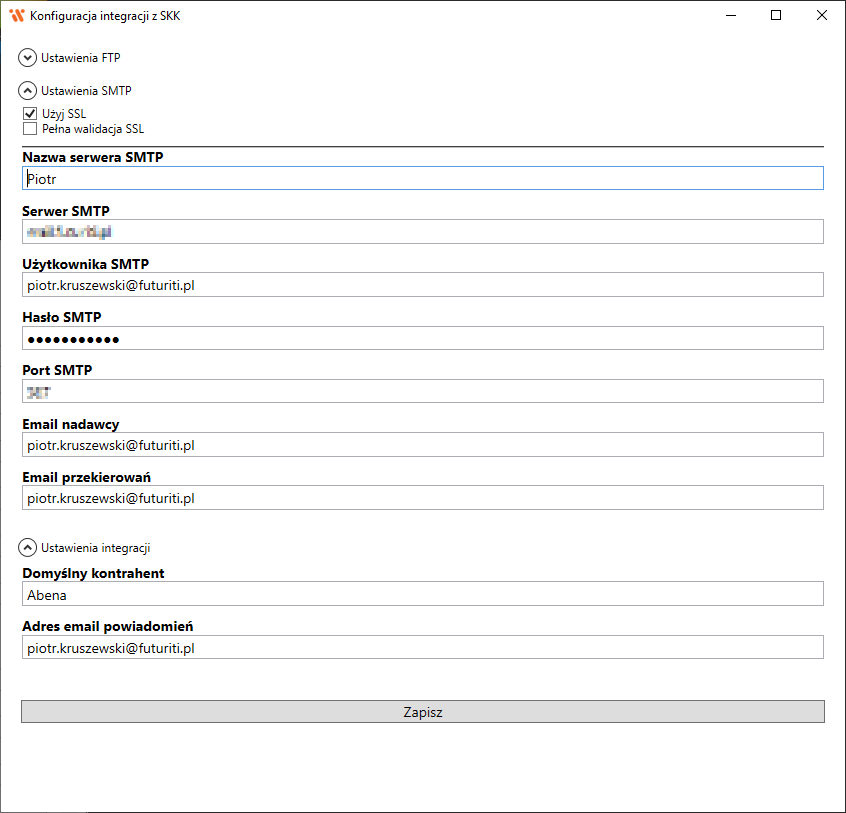Click the Adres email powiadomień field
The image size is (846, 813).
click(422, 648)
